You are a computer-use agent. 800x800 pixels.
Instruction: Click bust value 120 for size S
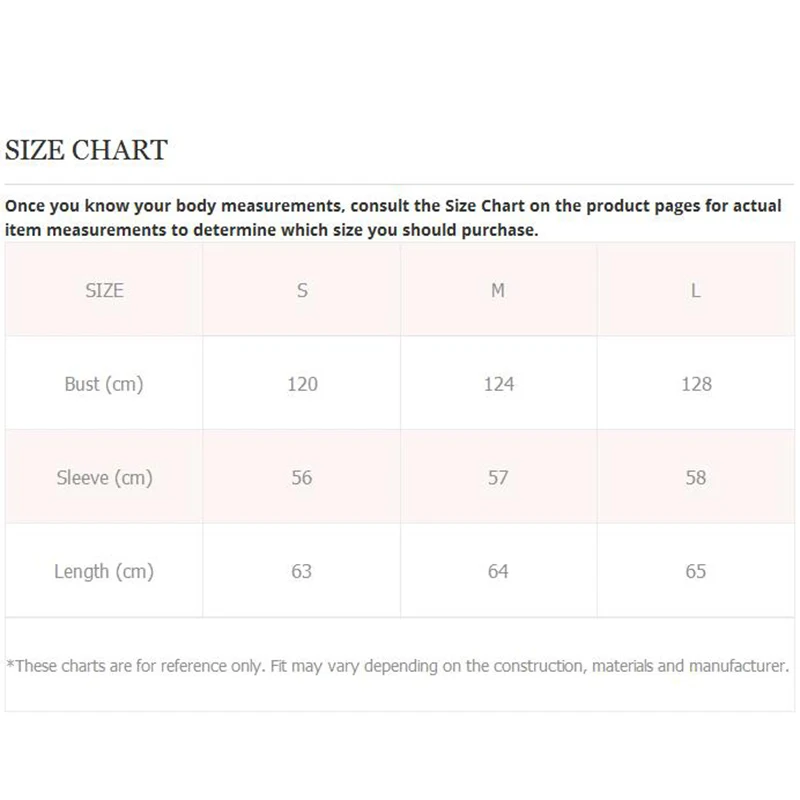[302, 384]
